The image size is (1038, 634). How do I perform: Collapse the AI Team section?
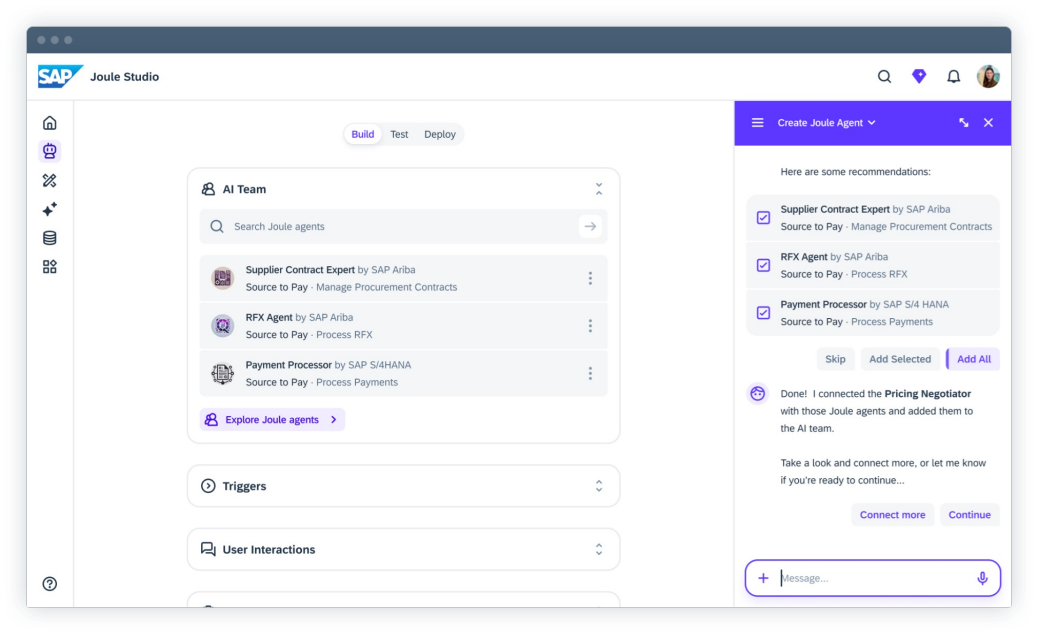coord(598,189)
